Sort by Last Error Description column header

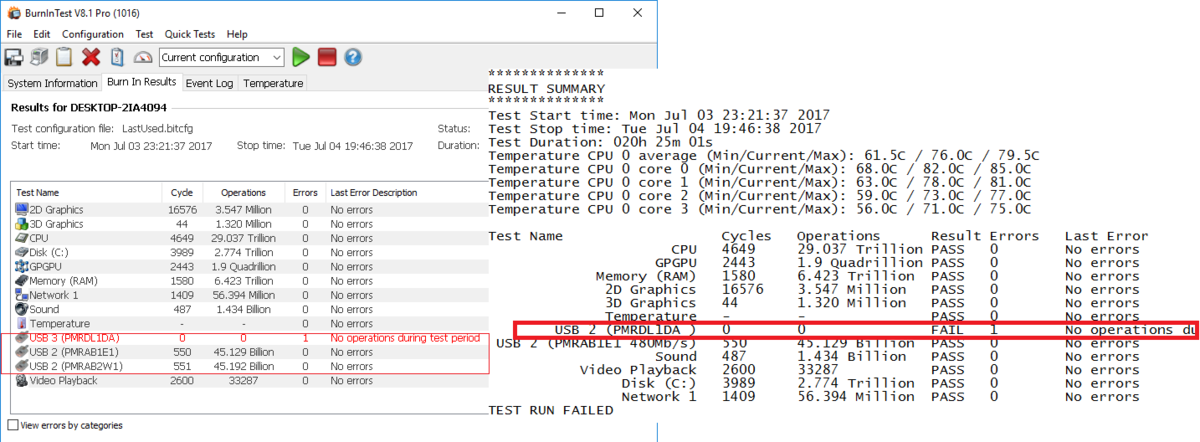406,192
